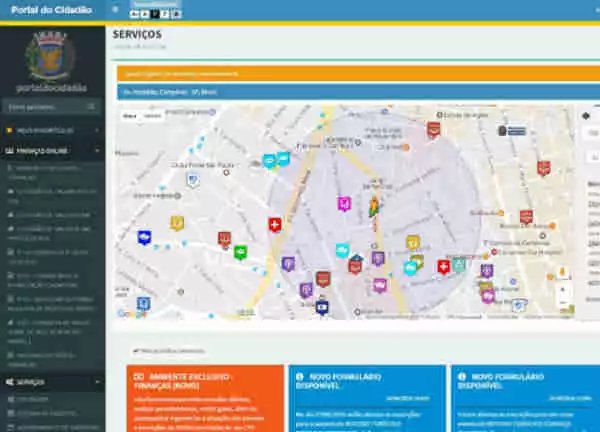Click the black high-contrast accessibility button

[x=155, y=14]
